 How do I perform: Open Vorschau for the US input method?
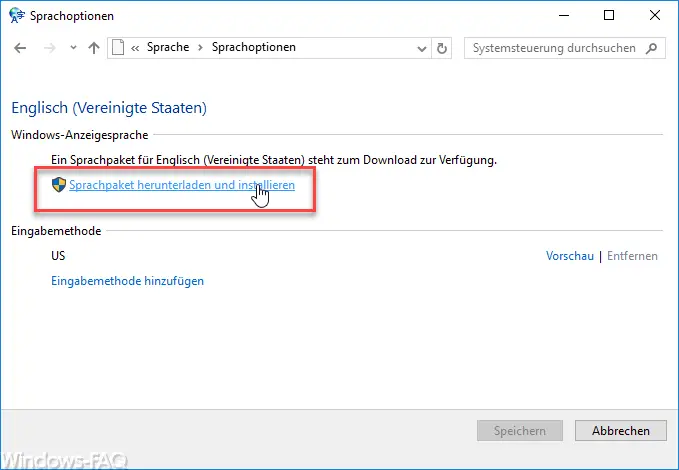(x=569, y=256)
